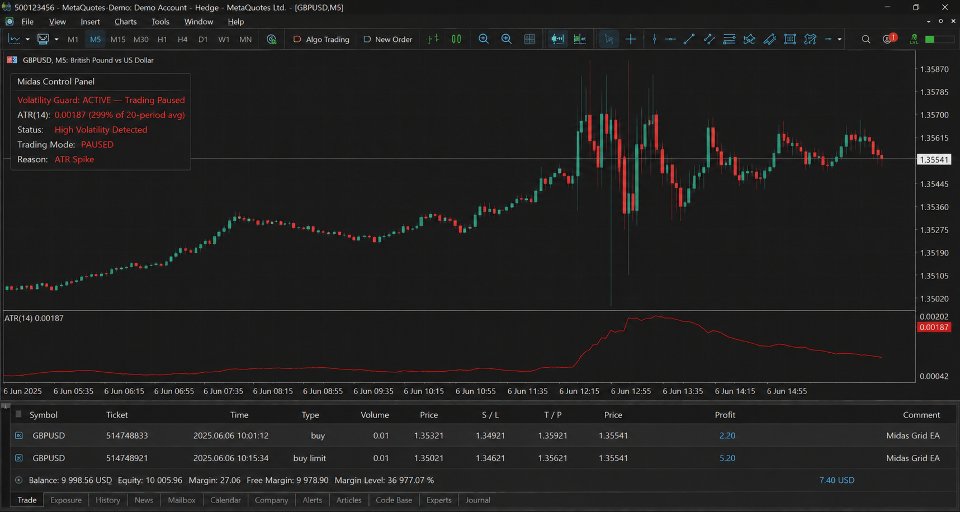Open the indicators list icon before Algo Trading
The width and height of the screenshot is (960, 512).
pos(272,39)
